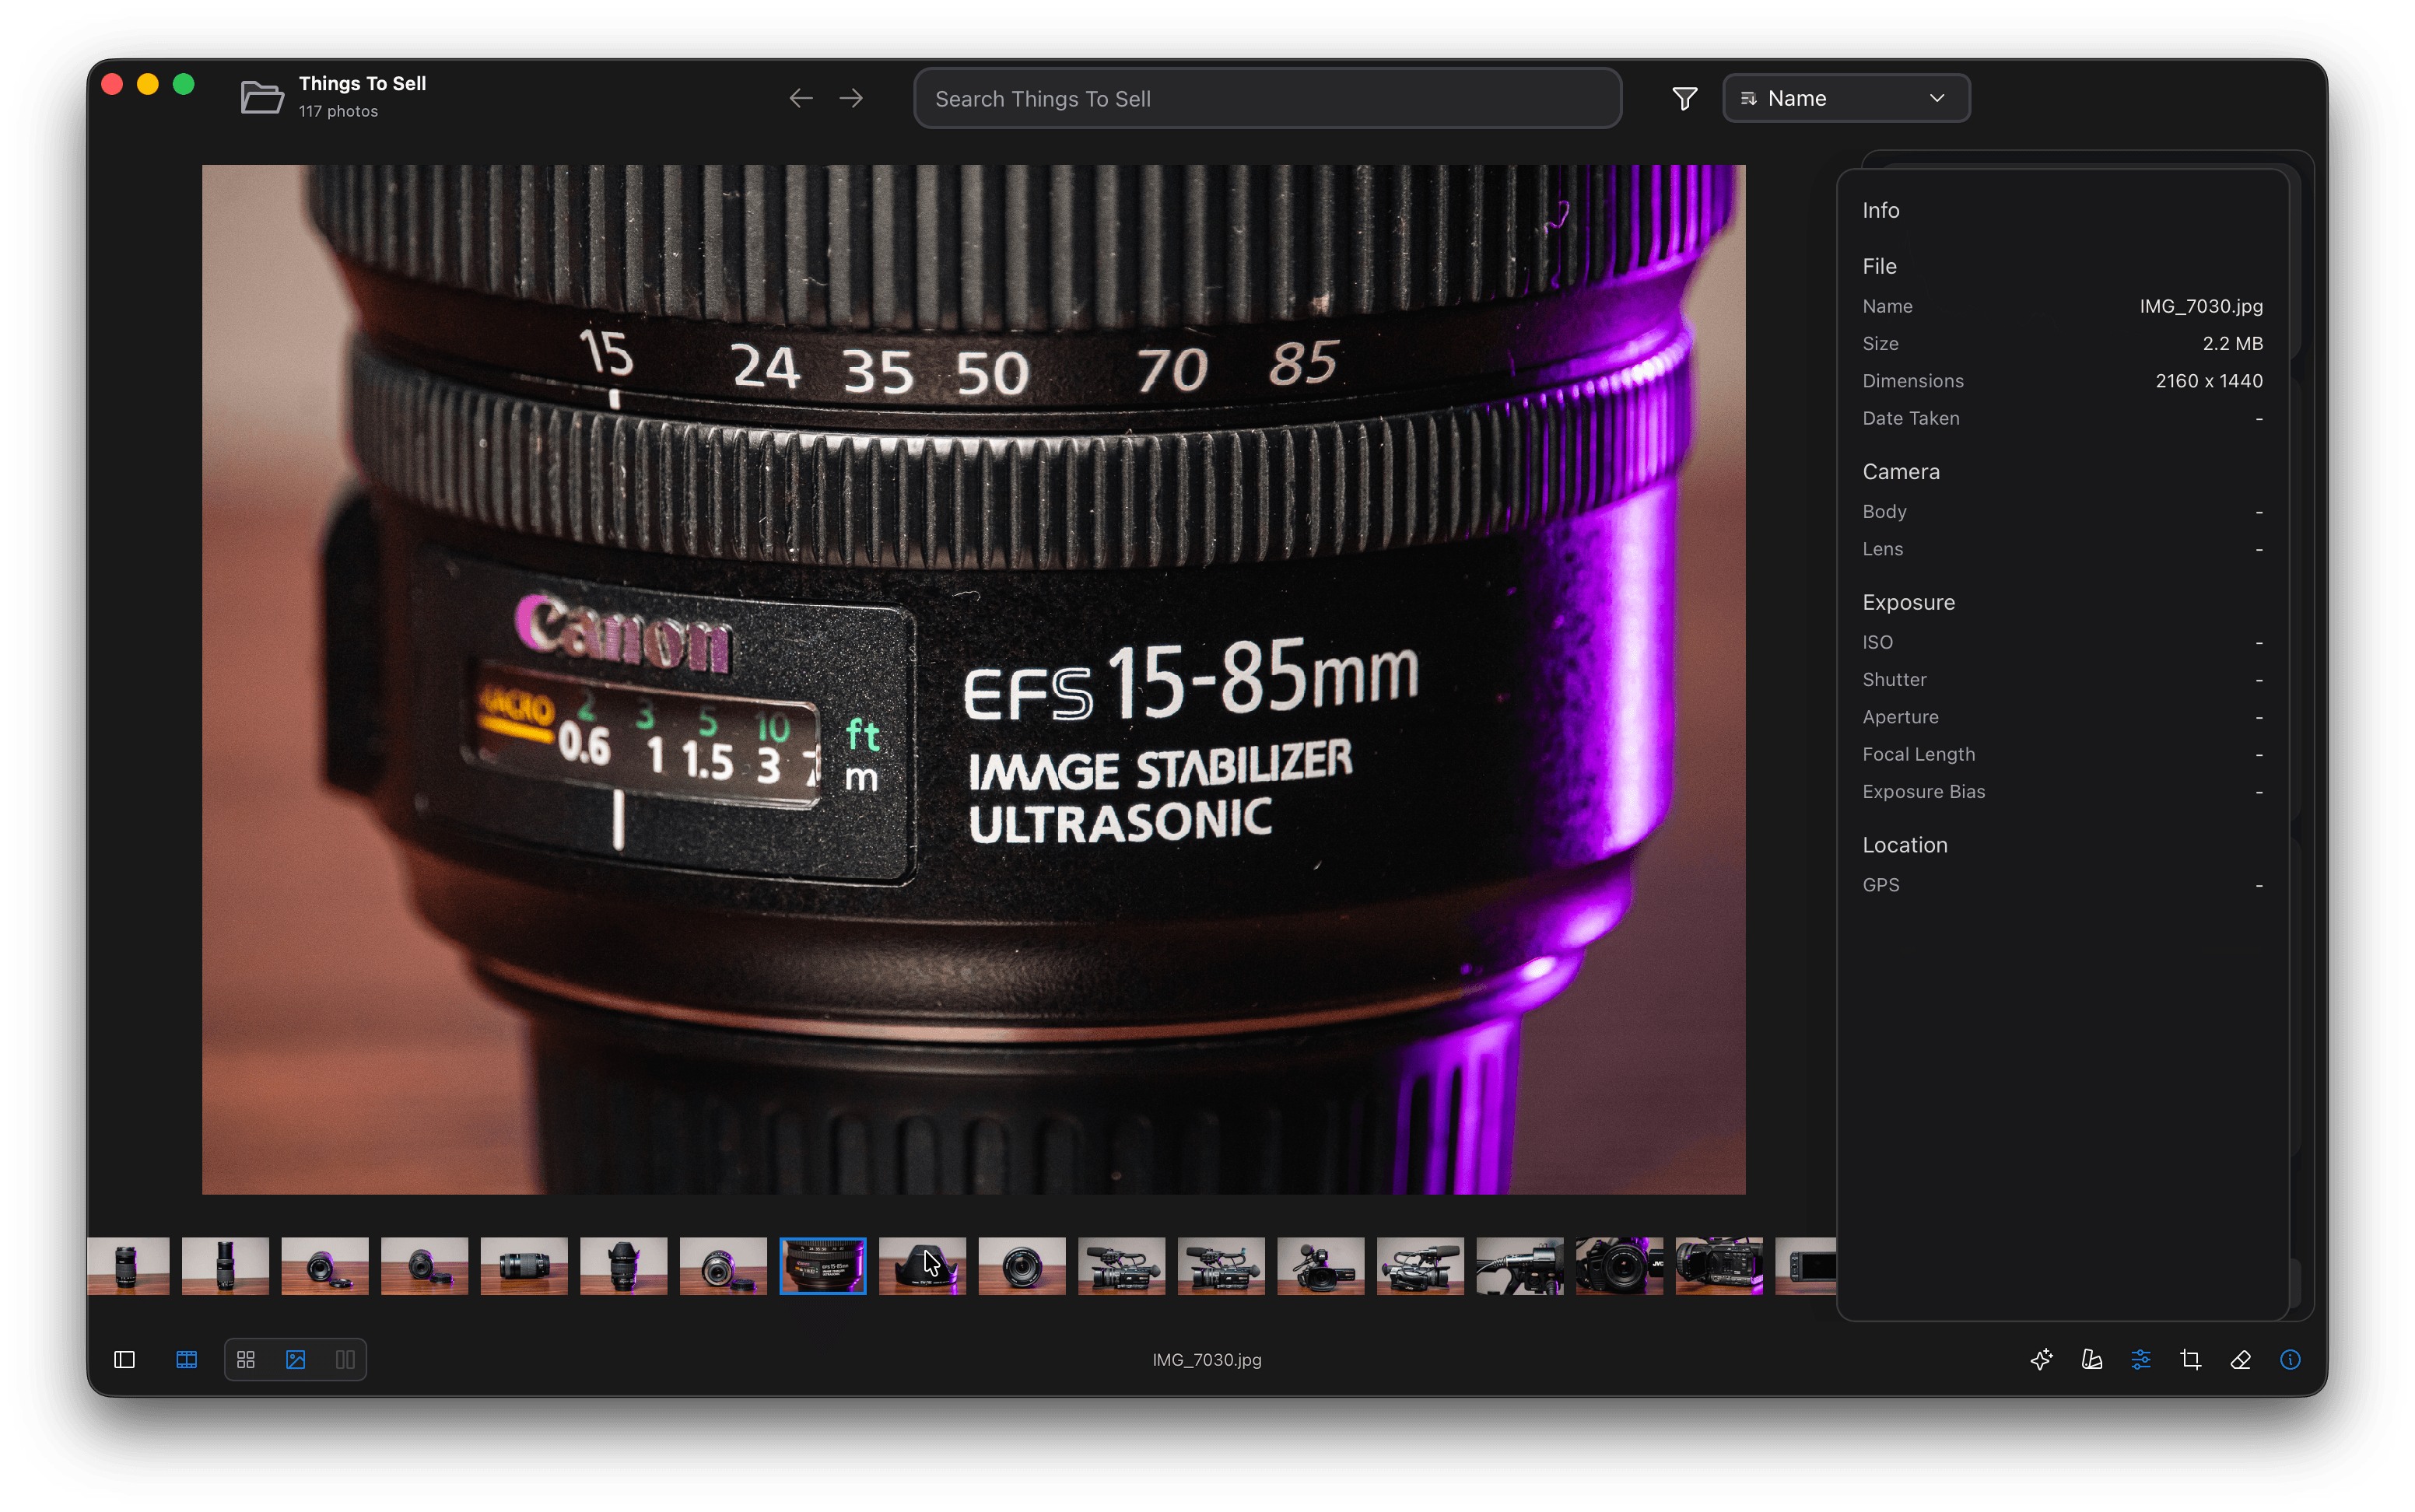
Task: Click the GPS label
Action: coord(1880,885)
